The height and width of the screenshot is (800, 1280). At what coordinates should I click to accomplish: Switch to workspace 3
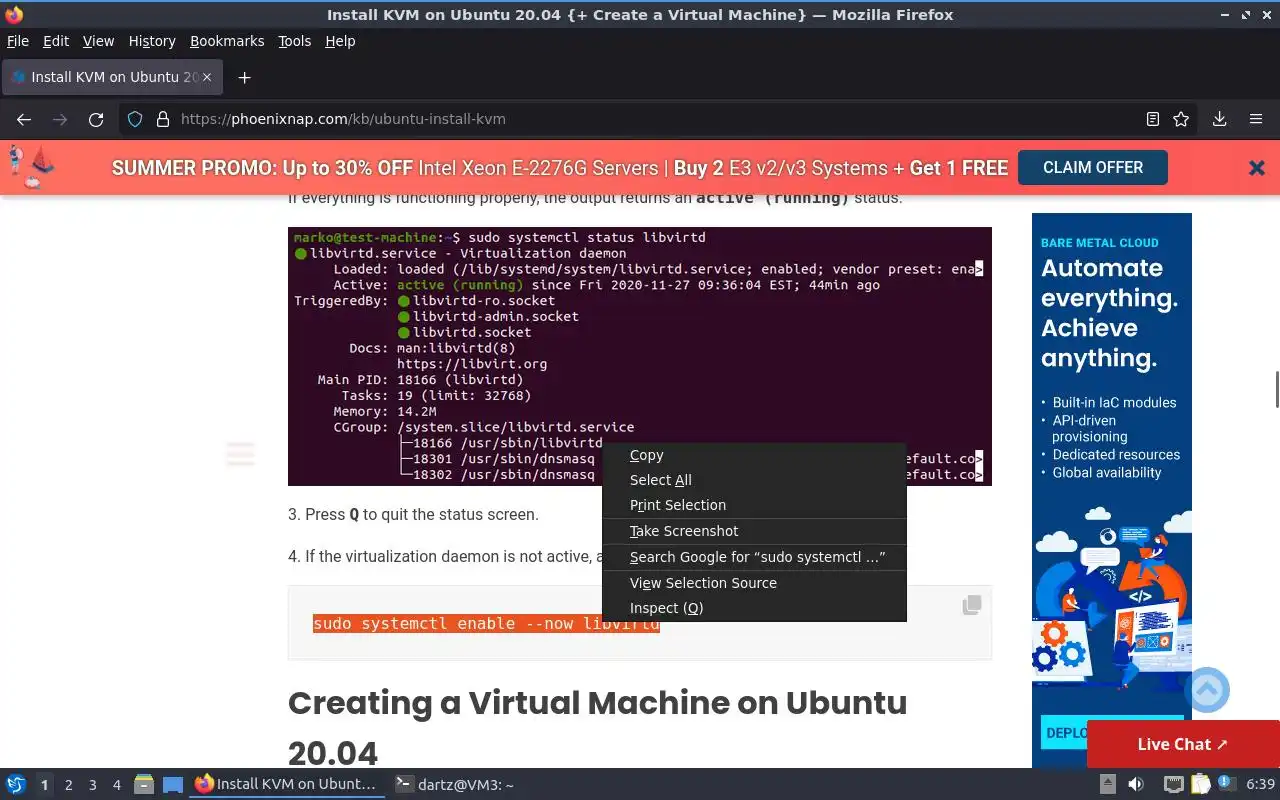(92, 785)
